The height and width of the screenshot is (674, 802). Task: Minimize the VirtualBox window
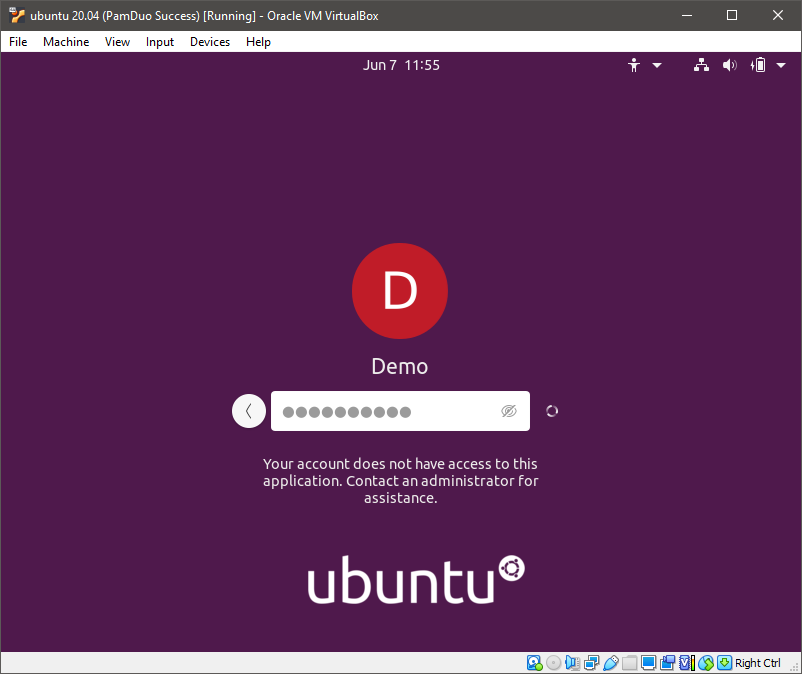point(687,15)
